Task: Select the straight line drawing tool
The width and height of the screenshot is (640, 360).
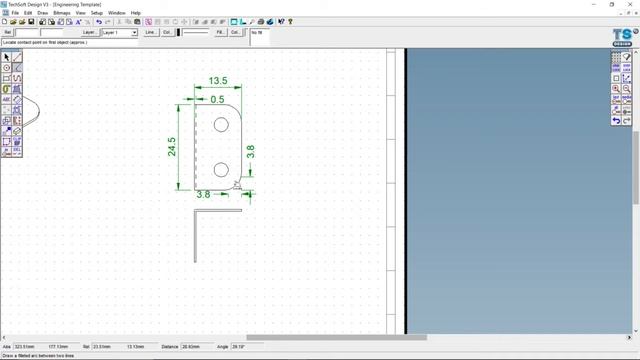Action: [x=17, y=57]
